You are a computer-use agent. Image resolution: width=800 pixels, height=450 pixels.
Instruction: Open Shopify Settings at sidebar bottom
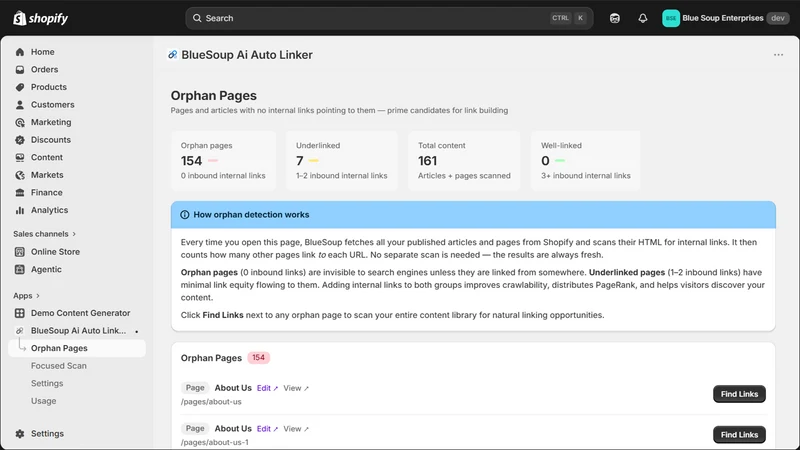[x=47, y=434]
